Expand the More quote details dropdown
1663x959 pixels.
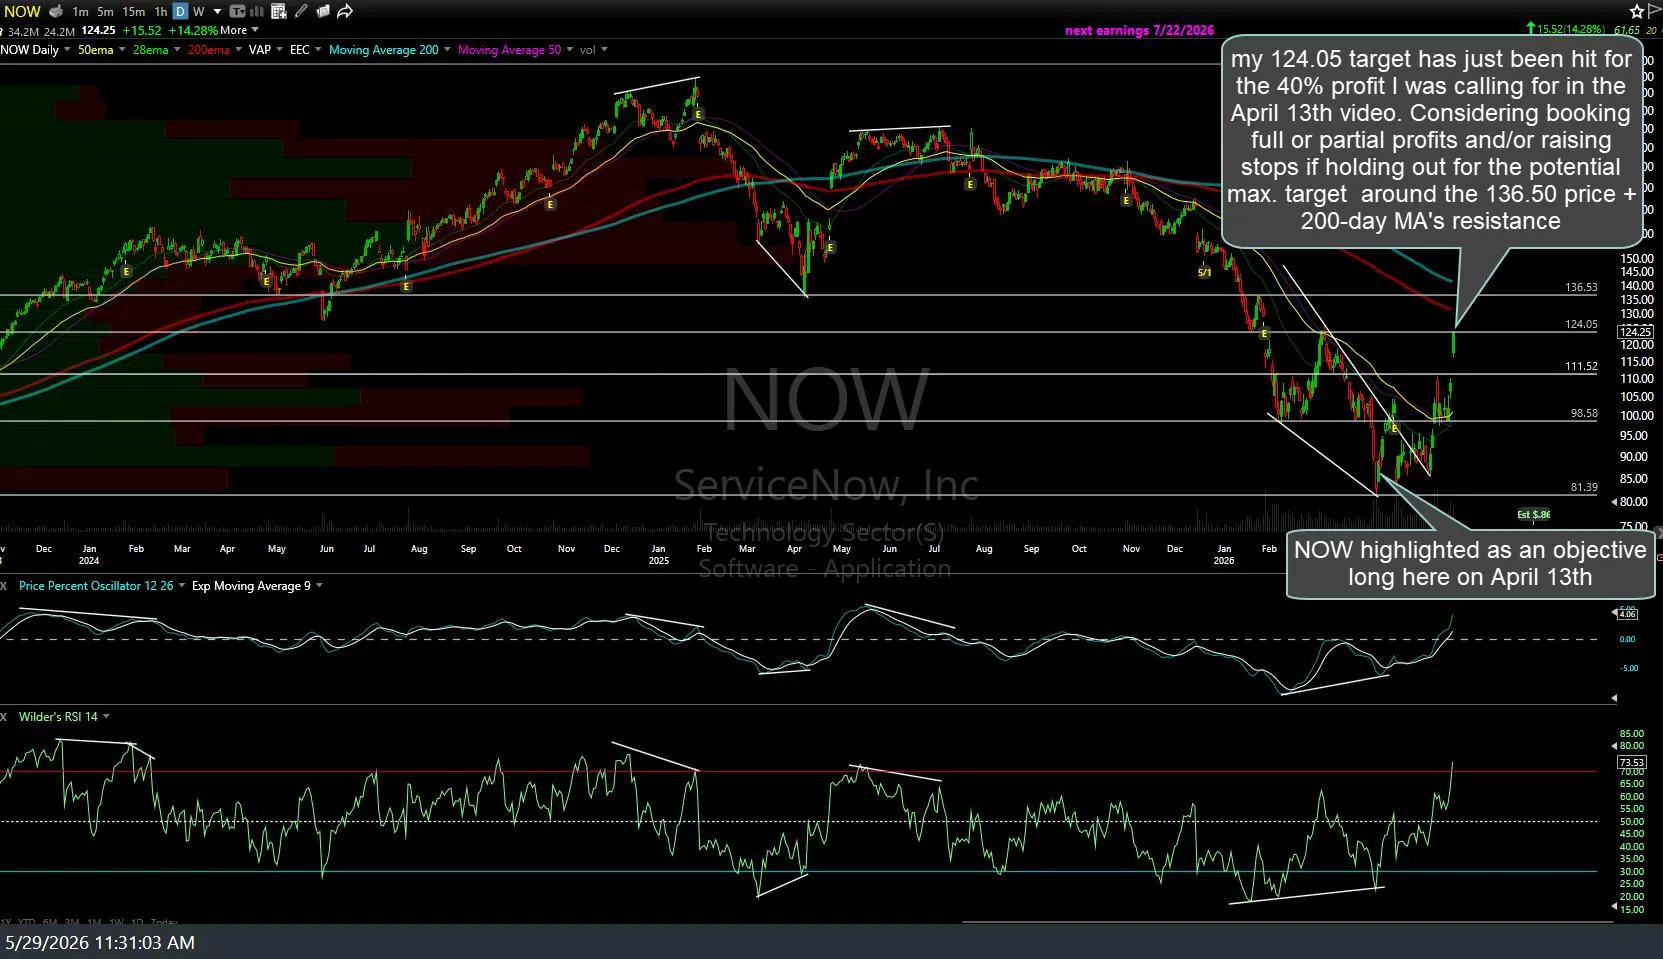[x=240, y=31]
